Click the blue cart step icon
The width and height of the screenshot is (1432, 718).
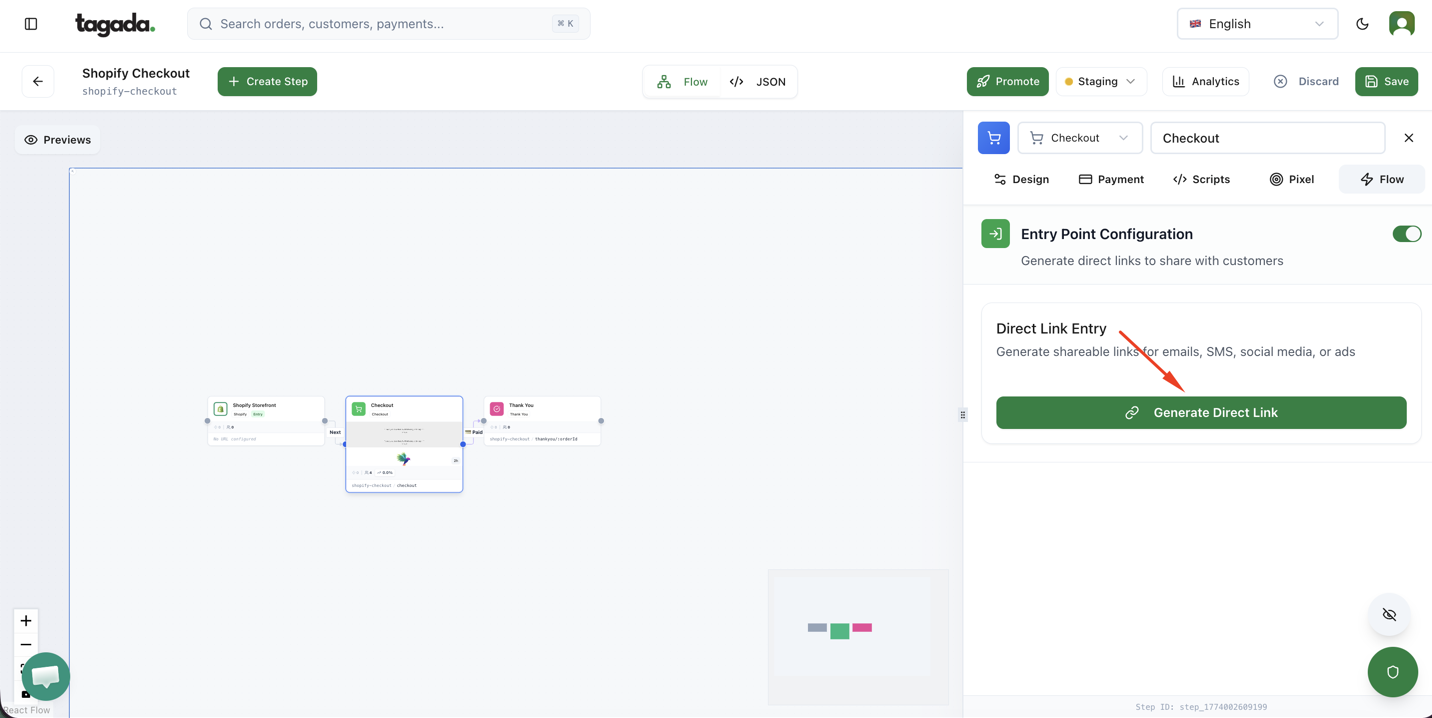point(993,138)
